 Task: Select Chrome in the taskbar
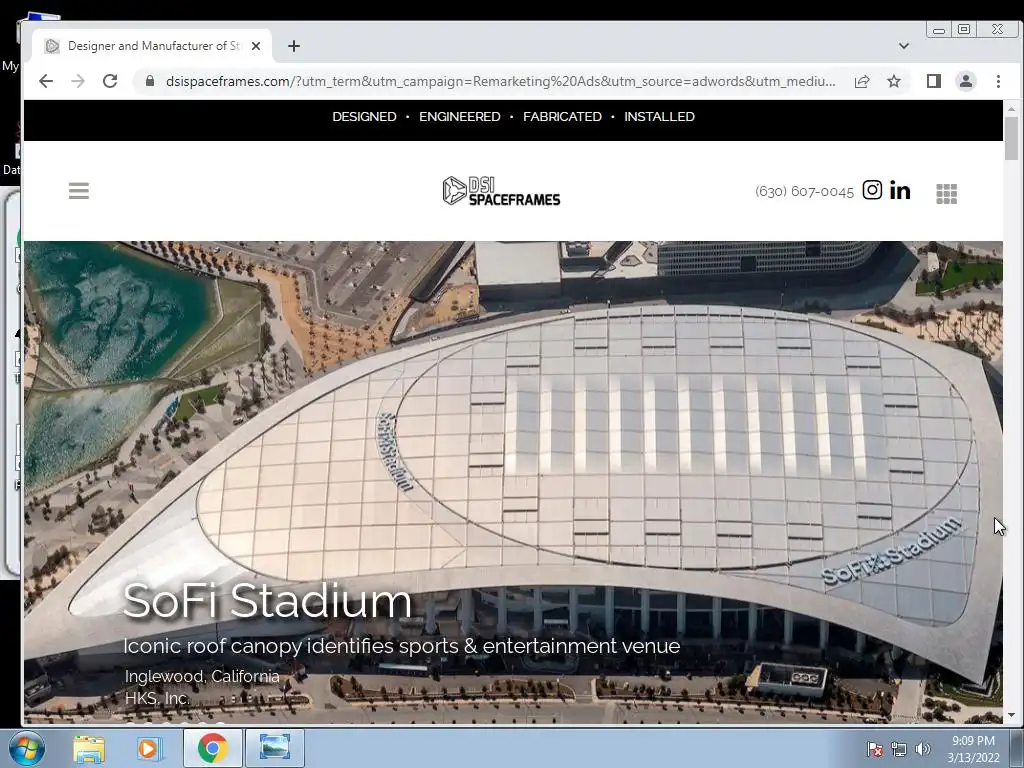212,748
